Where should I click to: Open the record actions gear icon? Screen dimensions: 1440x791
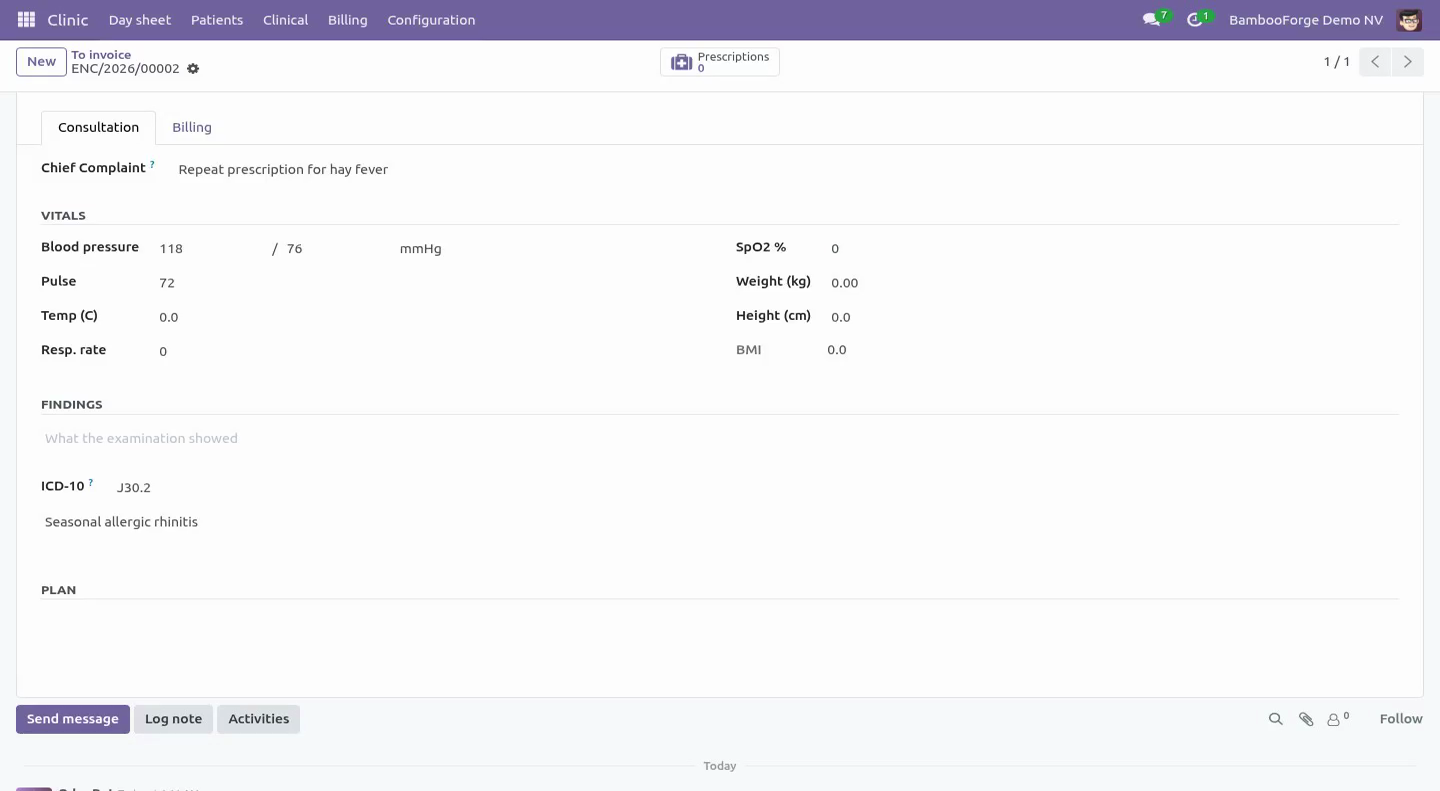pyautogui.click(x=193, y=69)
